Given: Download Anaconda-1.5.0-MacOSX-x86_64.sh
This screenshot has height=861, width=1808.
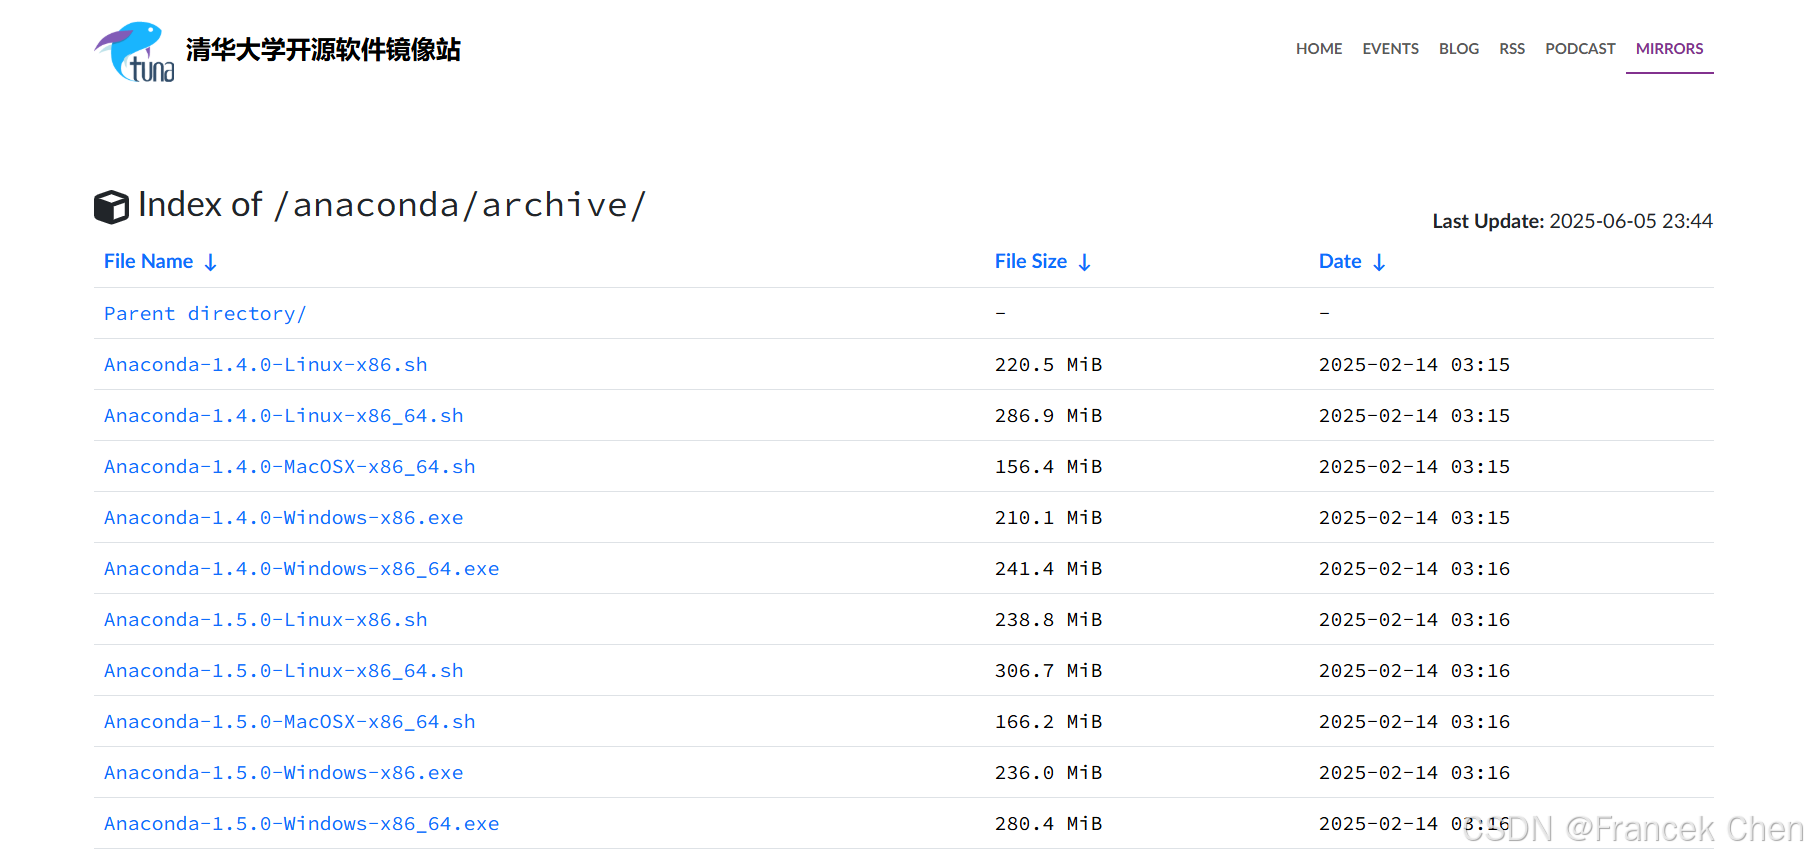Looking at the screenshot, I should 290,722.
